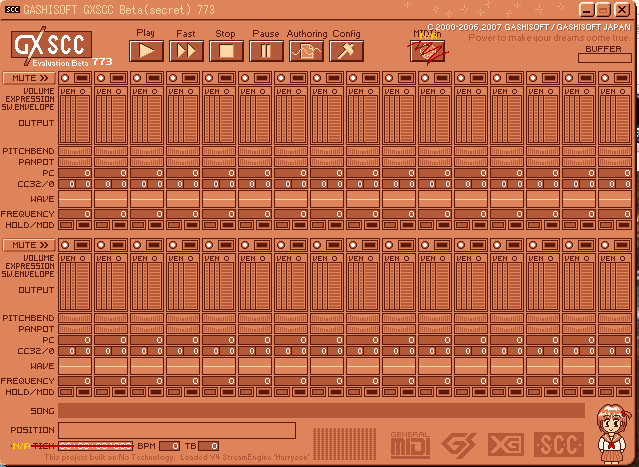Toggle dark indicator beside upper channel 3's mute circle
The width and height of the screenshot is (639, 467).
coord(154,78)
